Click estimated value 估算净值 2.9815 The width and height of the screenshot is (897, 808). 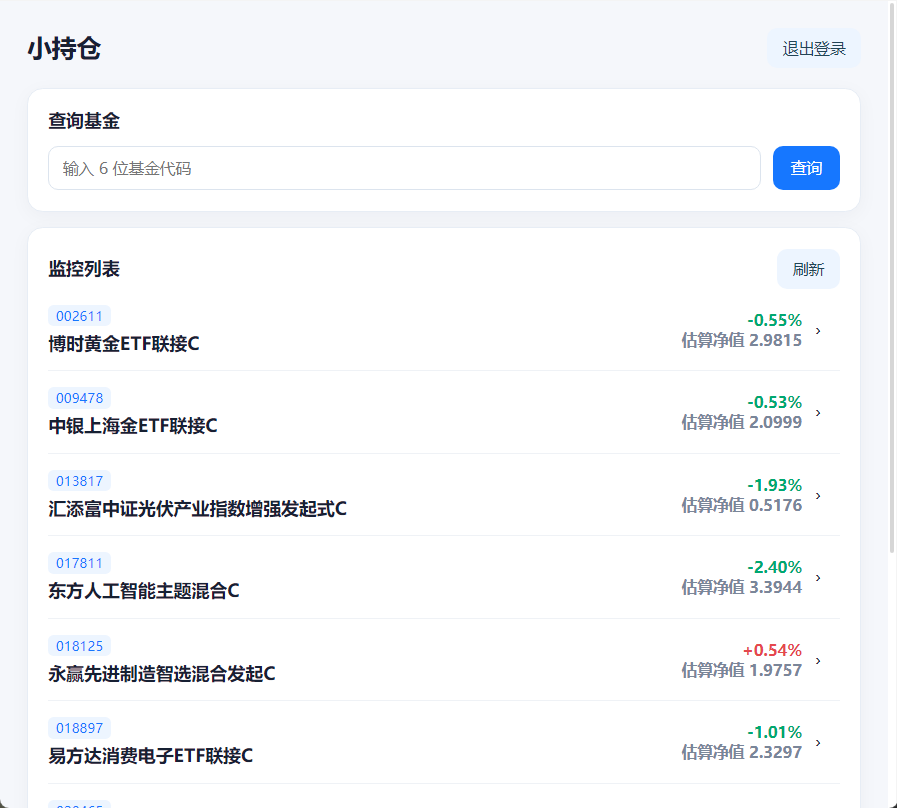pos(741,340)
